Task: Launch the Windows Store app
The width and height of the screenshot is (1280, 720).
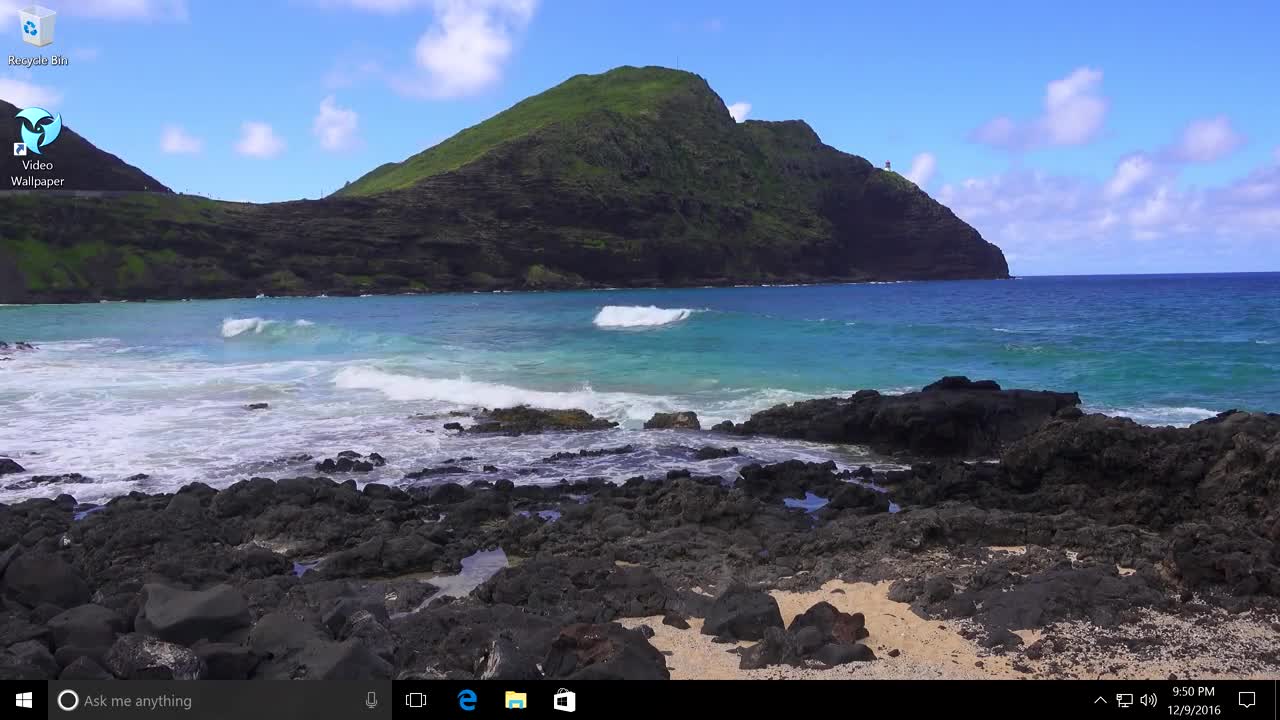Action: tap(564, 700)
